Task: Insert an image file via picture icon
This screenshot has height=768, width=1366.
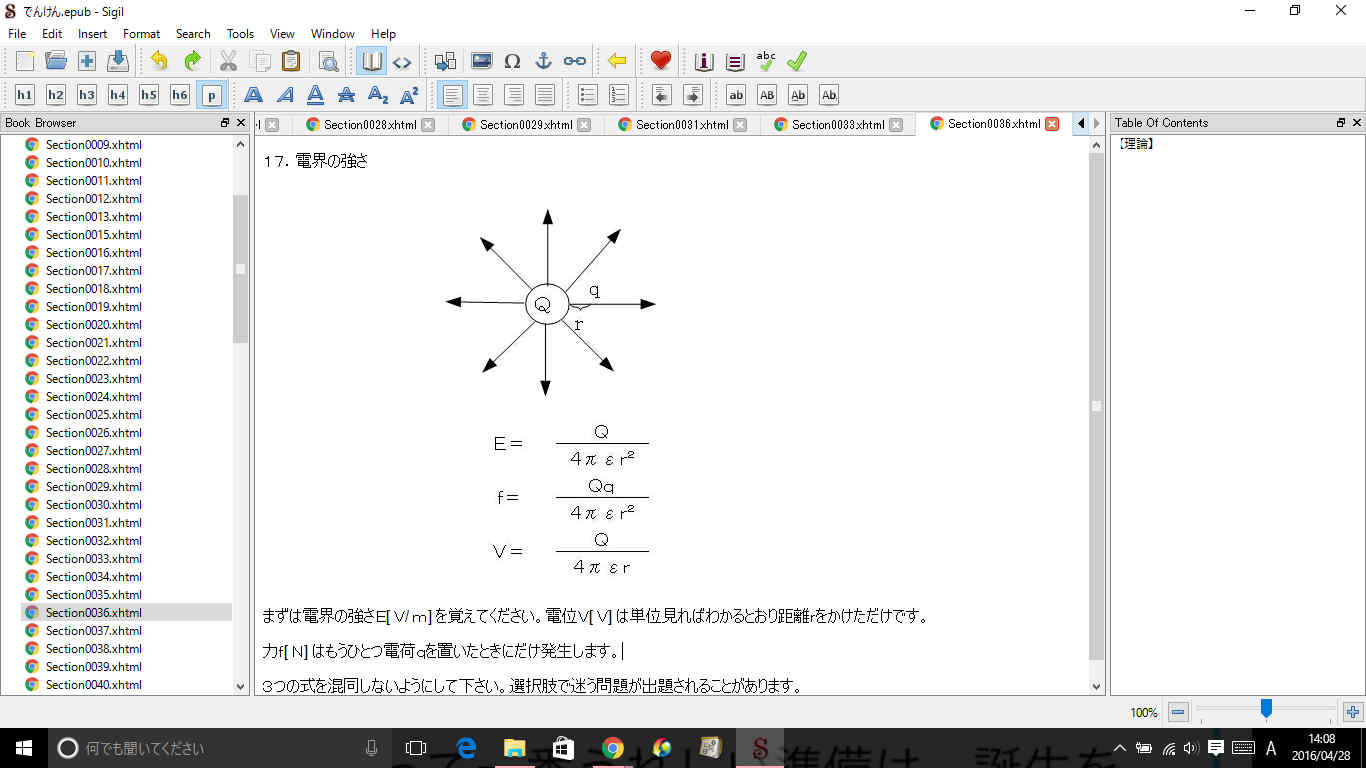Action: tap(481, 61)
